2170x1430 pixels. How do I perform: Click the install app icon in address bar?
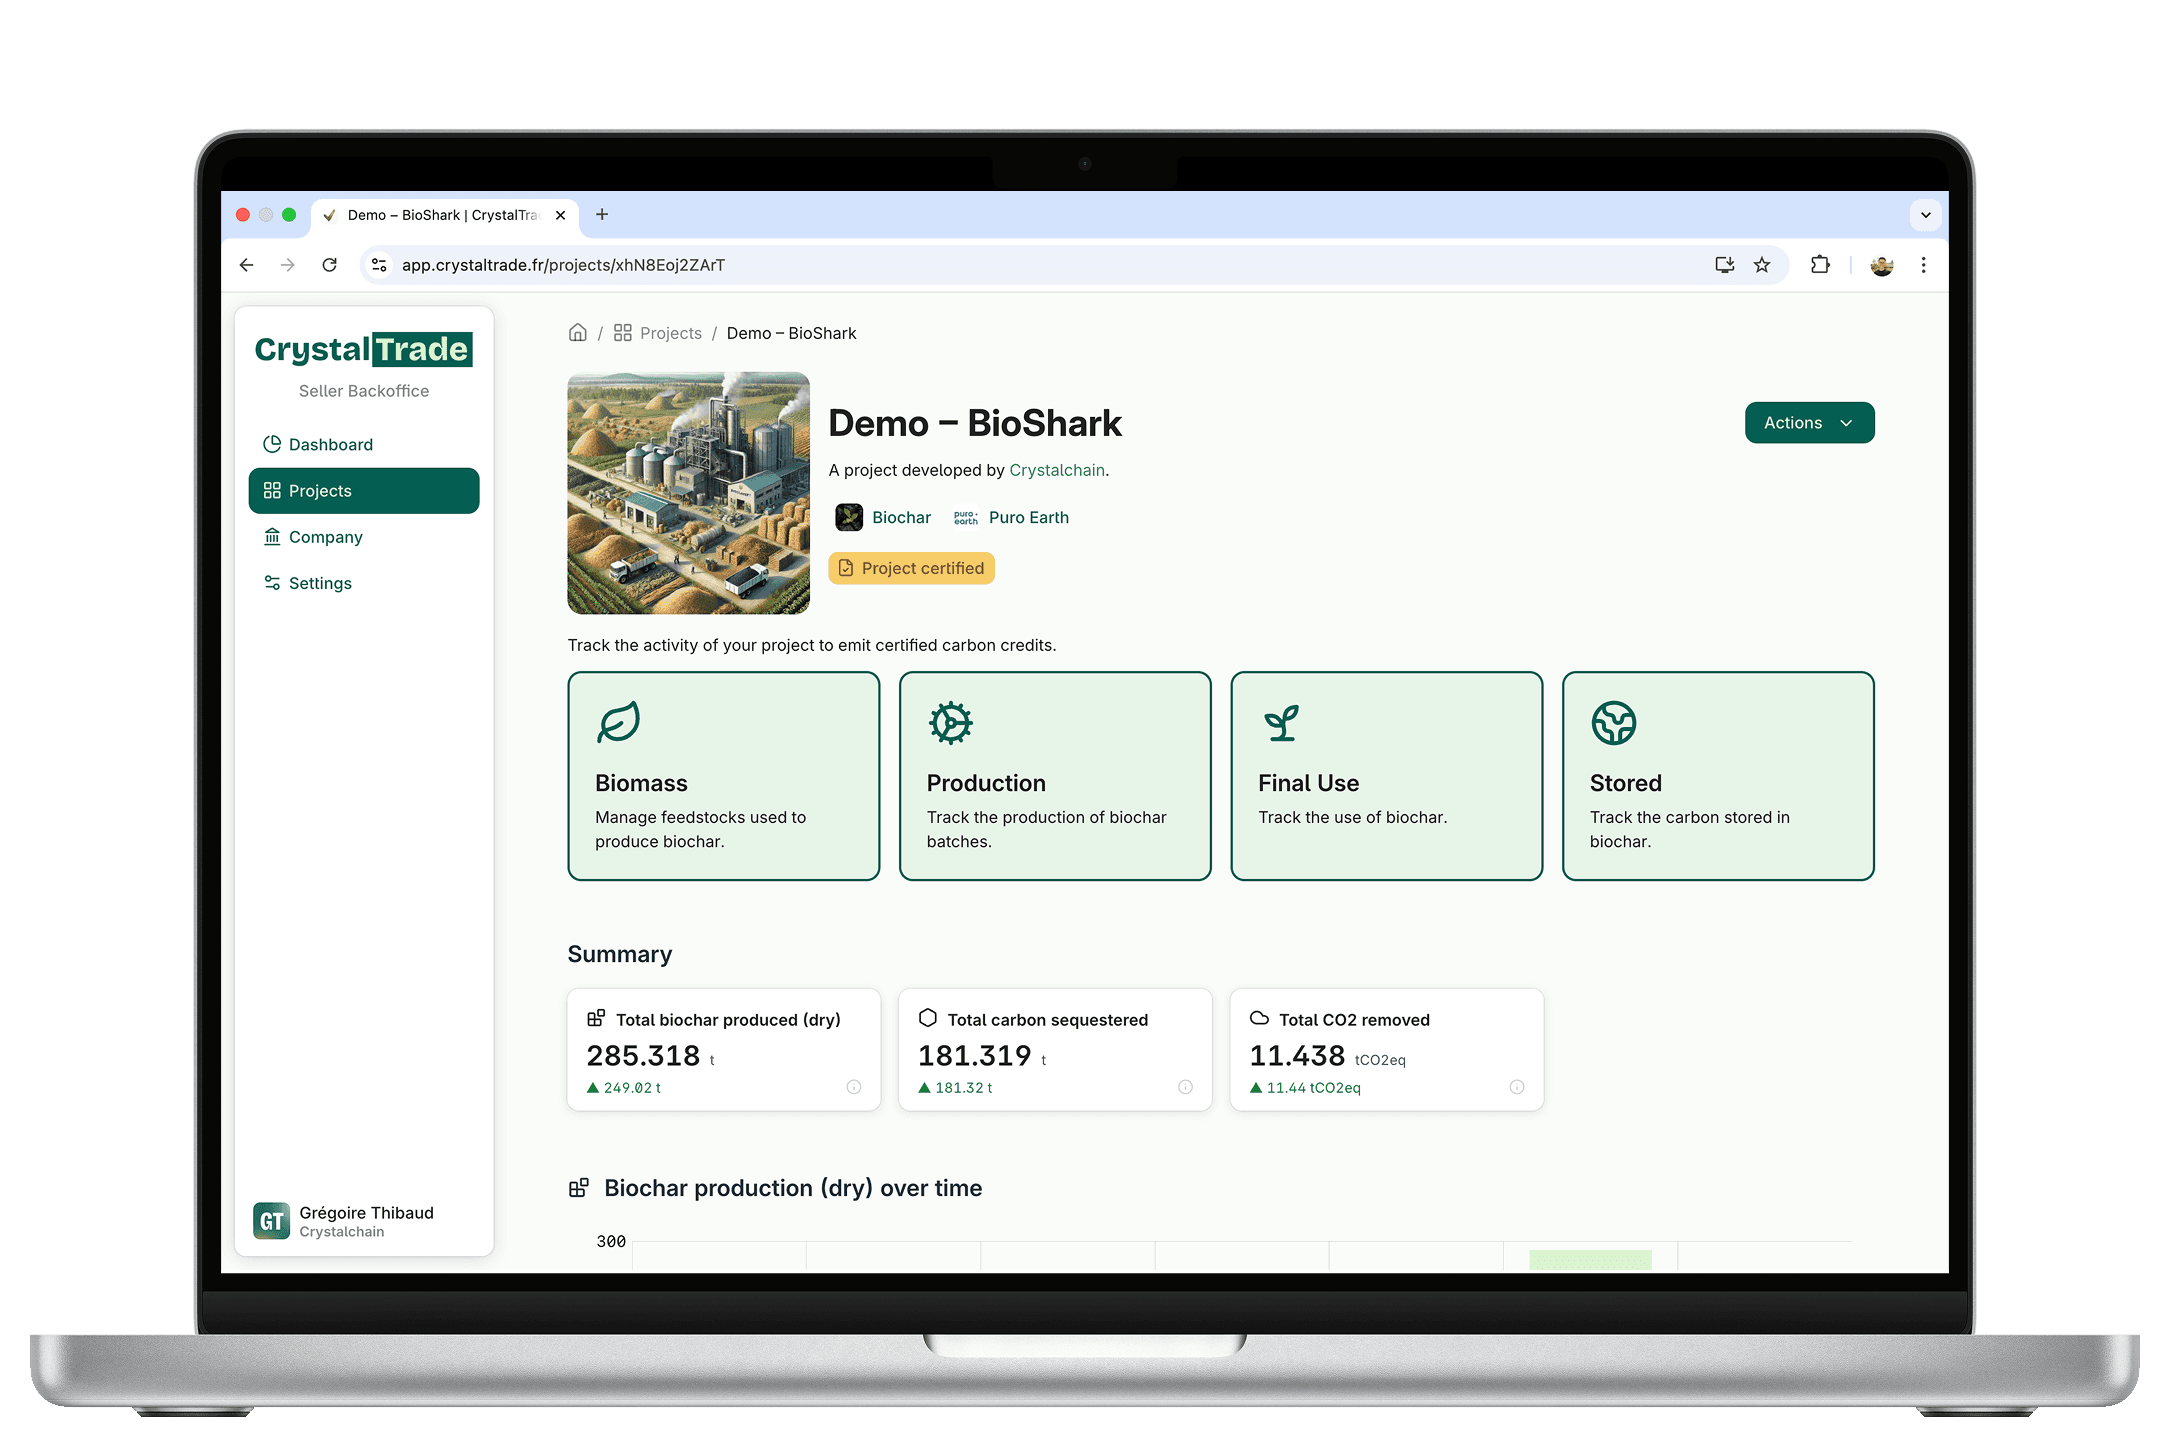coord(1725,265)
